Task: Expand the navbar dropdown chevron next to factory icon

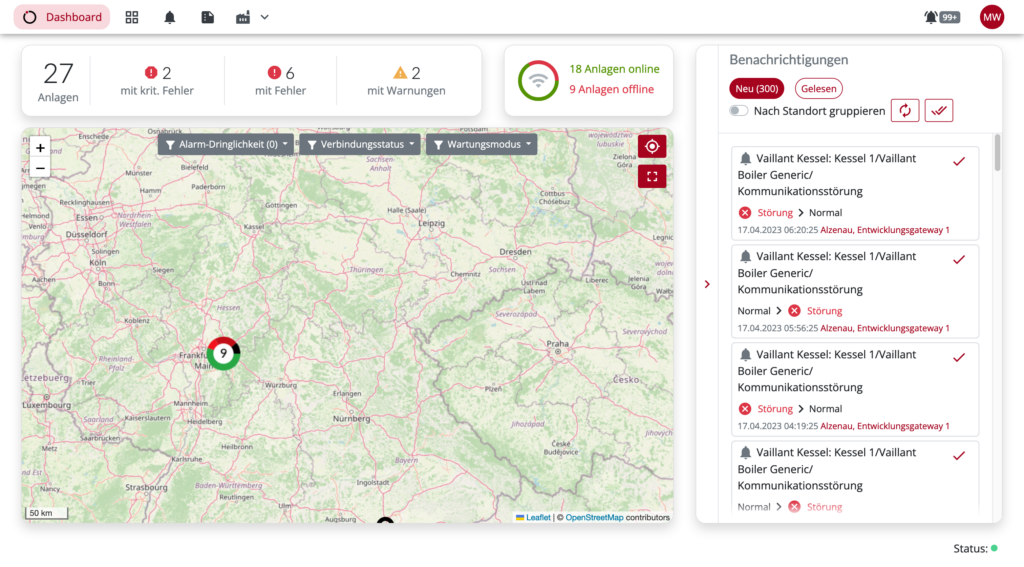Action: (x=264, y=17)
